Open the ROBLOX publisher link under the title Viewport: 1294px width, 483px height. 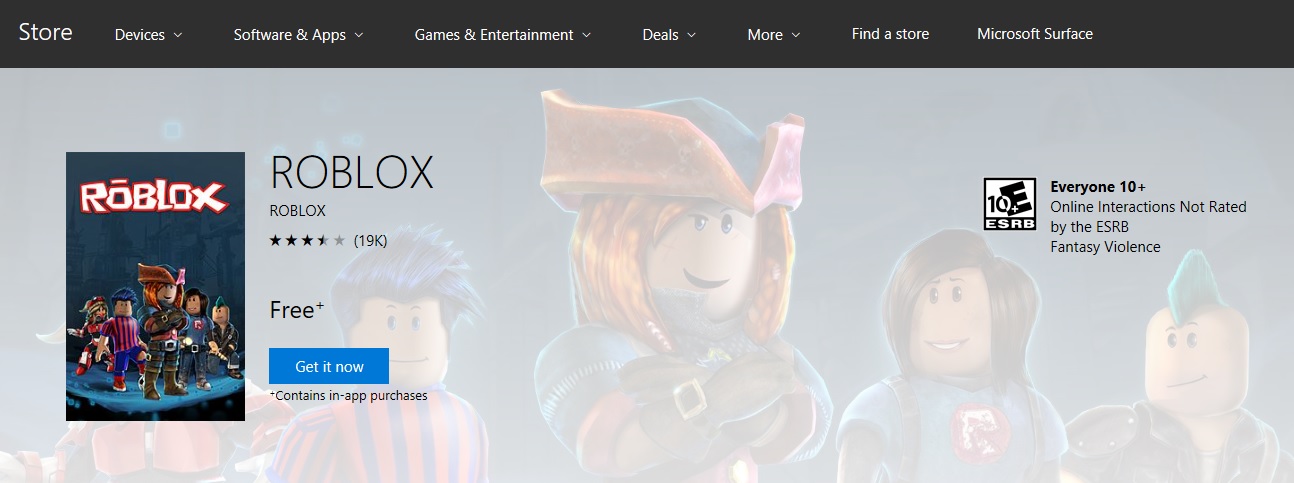click(x=298, y=211)
